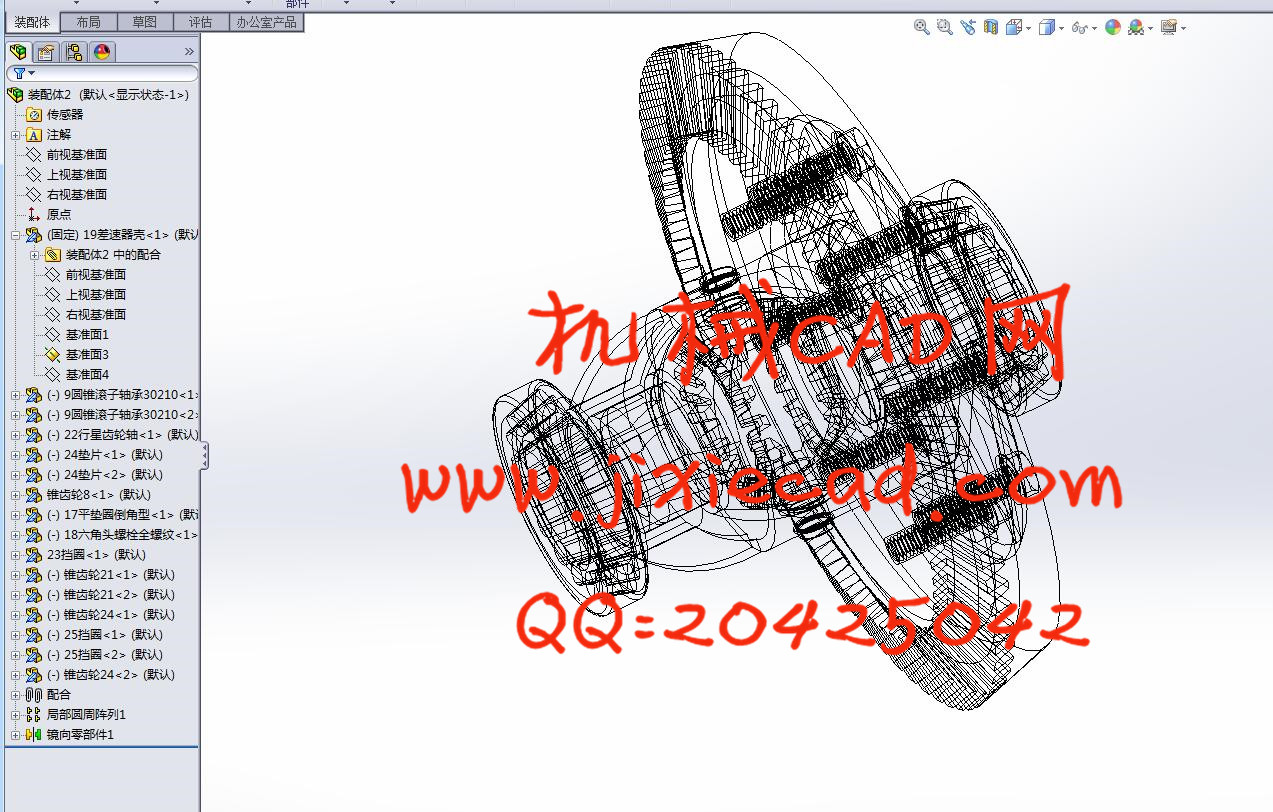Select 锥齿轮24<1> in the tree
The image size is (1273, 812).
tap(112, 615)
